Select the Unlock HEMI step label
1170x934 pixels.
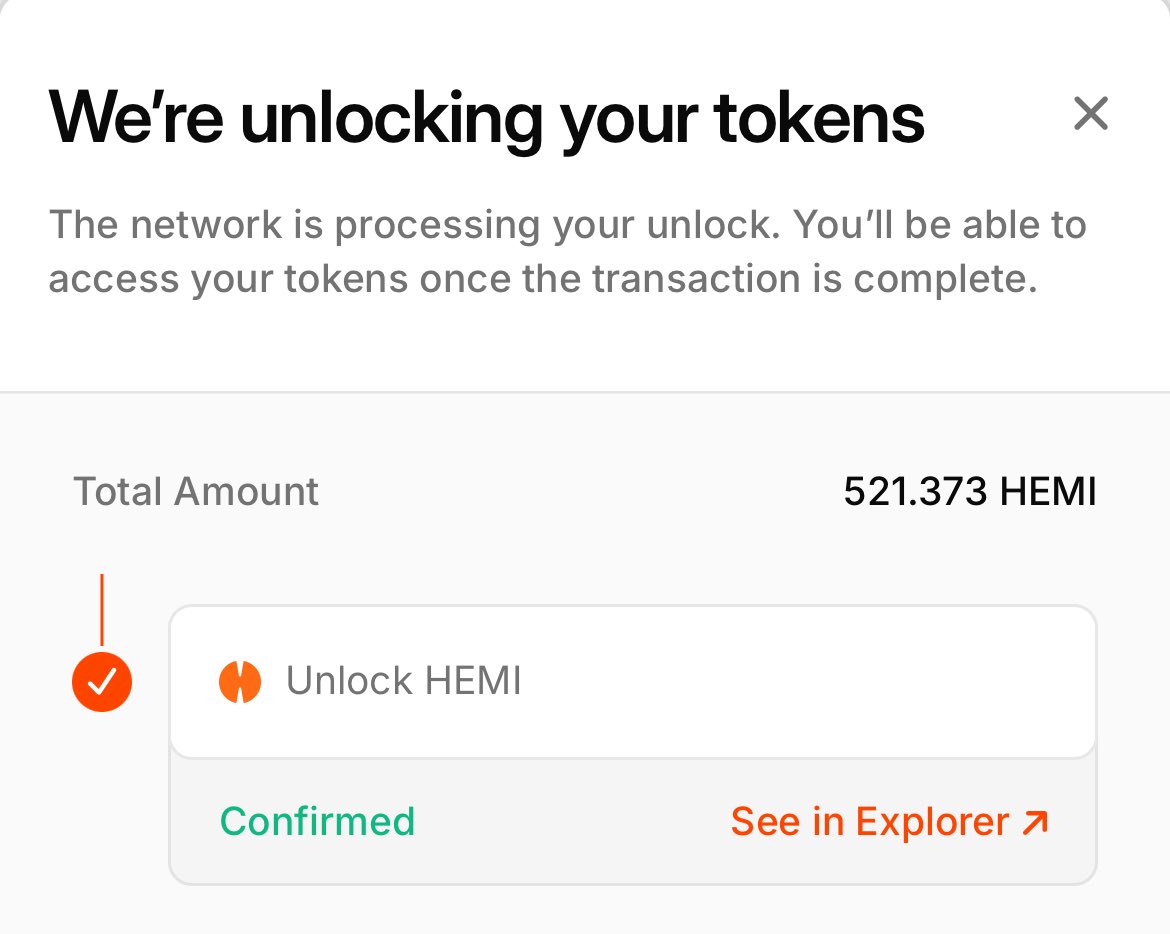click(403, 682)
